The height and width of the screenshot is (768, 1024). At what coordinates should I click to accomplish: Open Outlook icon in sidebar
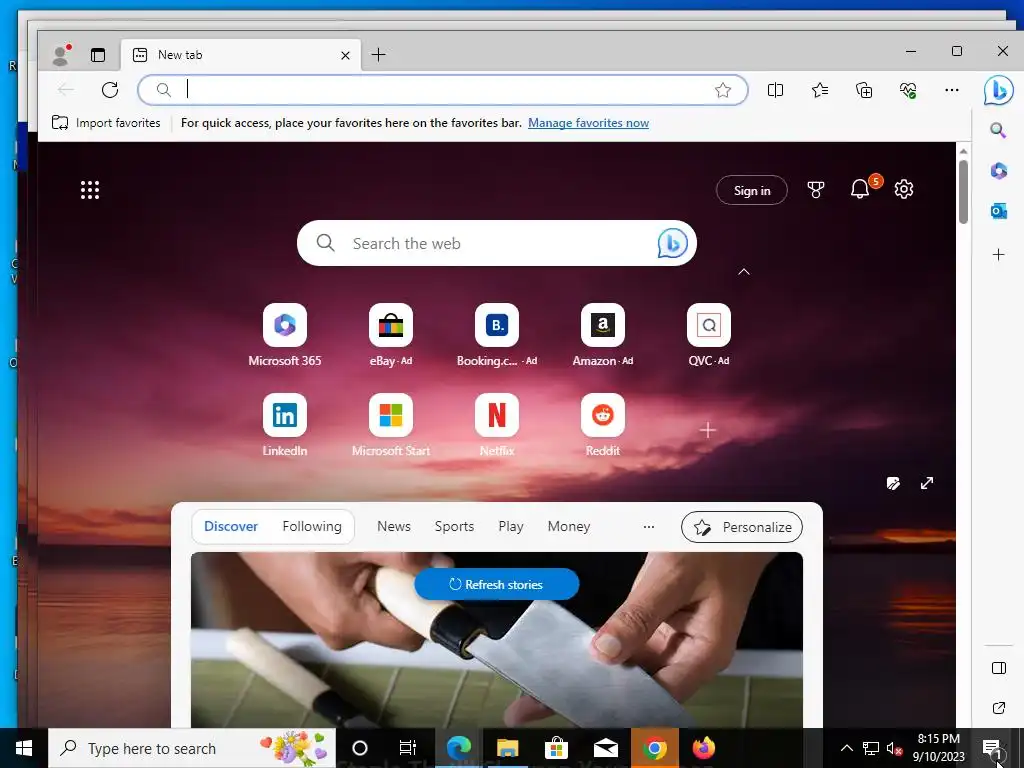[x=999, y=211]
